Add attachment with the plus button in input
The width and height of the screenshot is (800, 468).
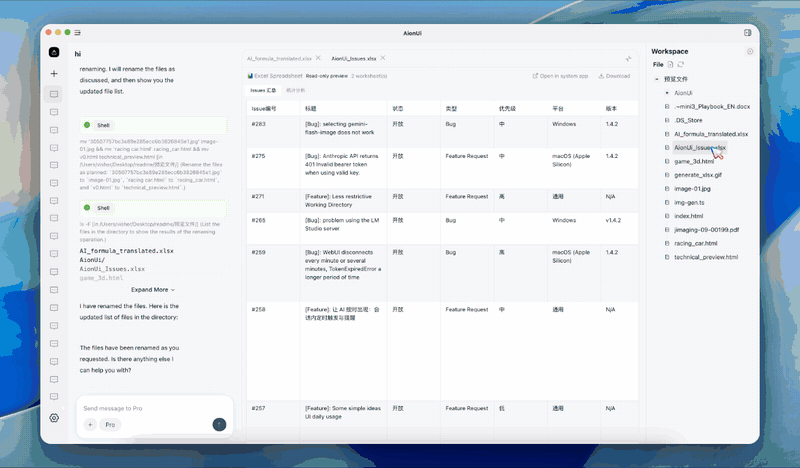[x=90, y=425]
